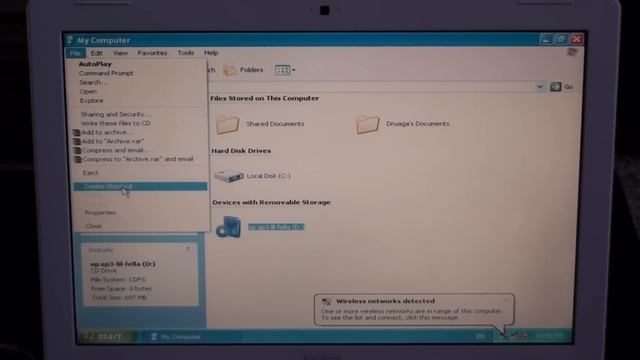Select Open from the File menu
Screen dimensions: 640x360
click(88, 91)
